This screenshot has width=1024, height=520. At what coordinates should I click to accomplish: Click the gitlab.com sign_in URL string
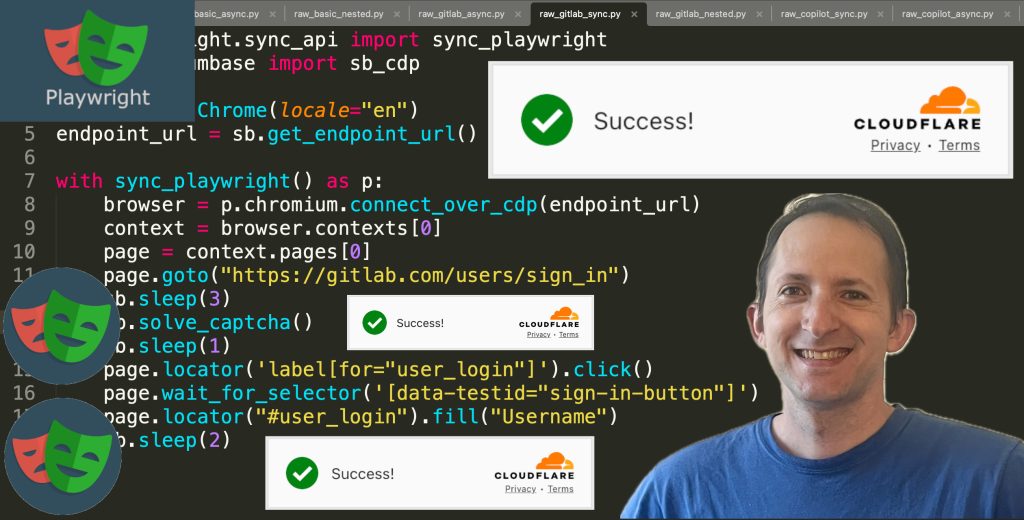(x=419, y=275)
